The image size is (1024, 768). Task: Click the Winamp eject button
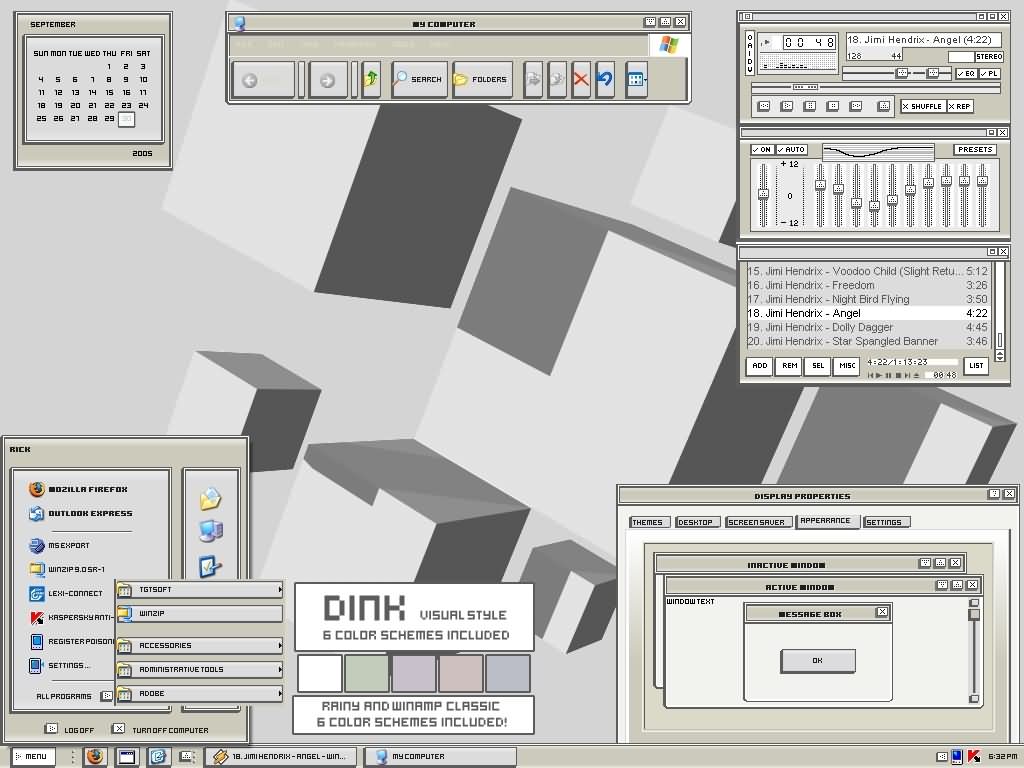click(884, 106)
